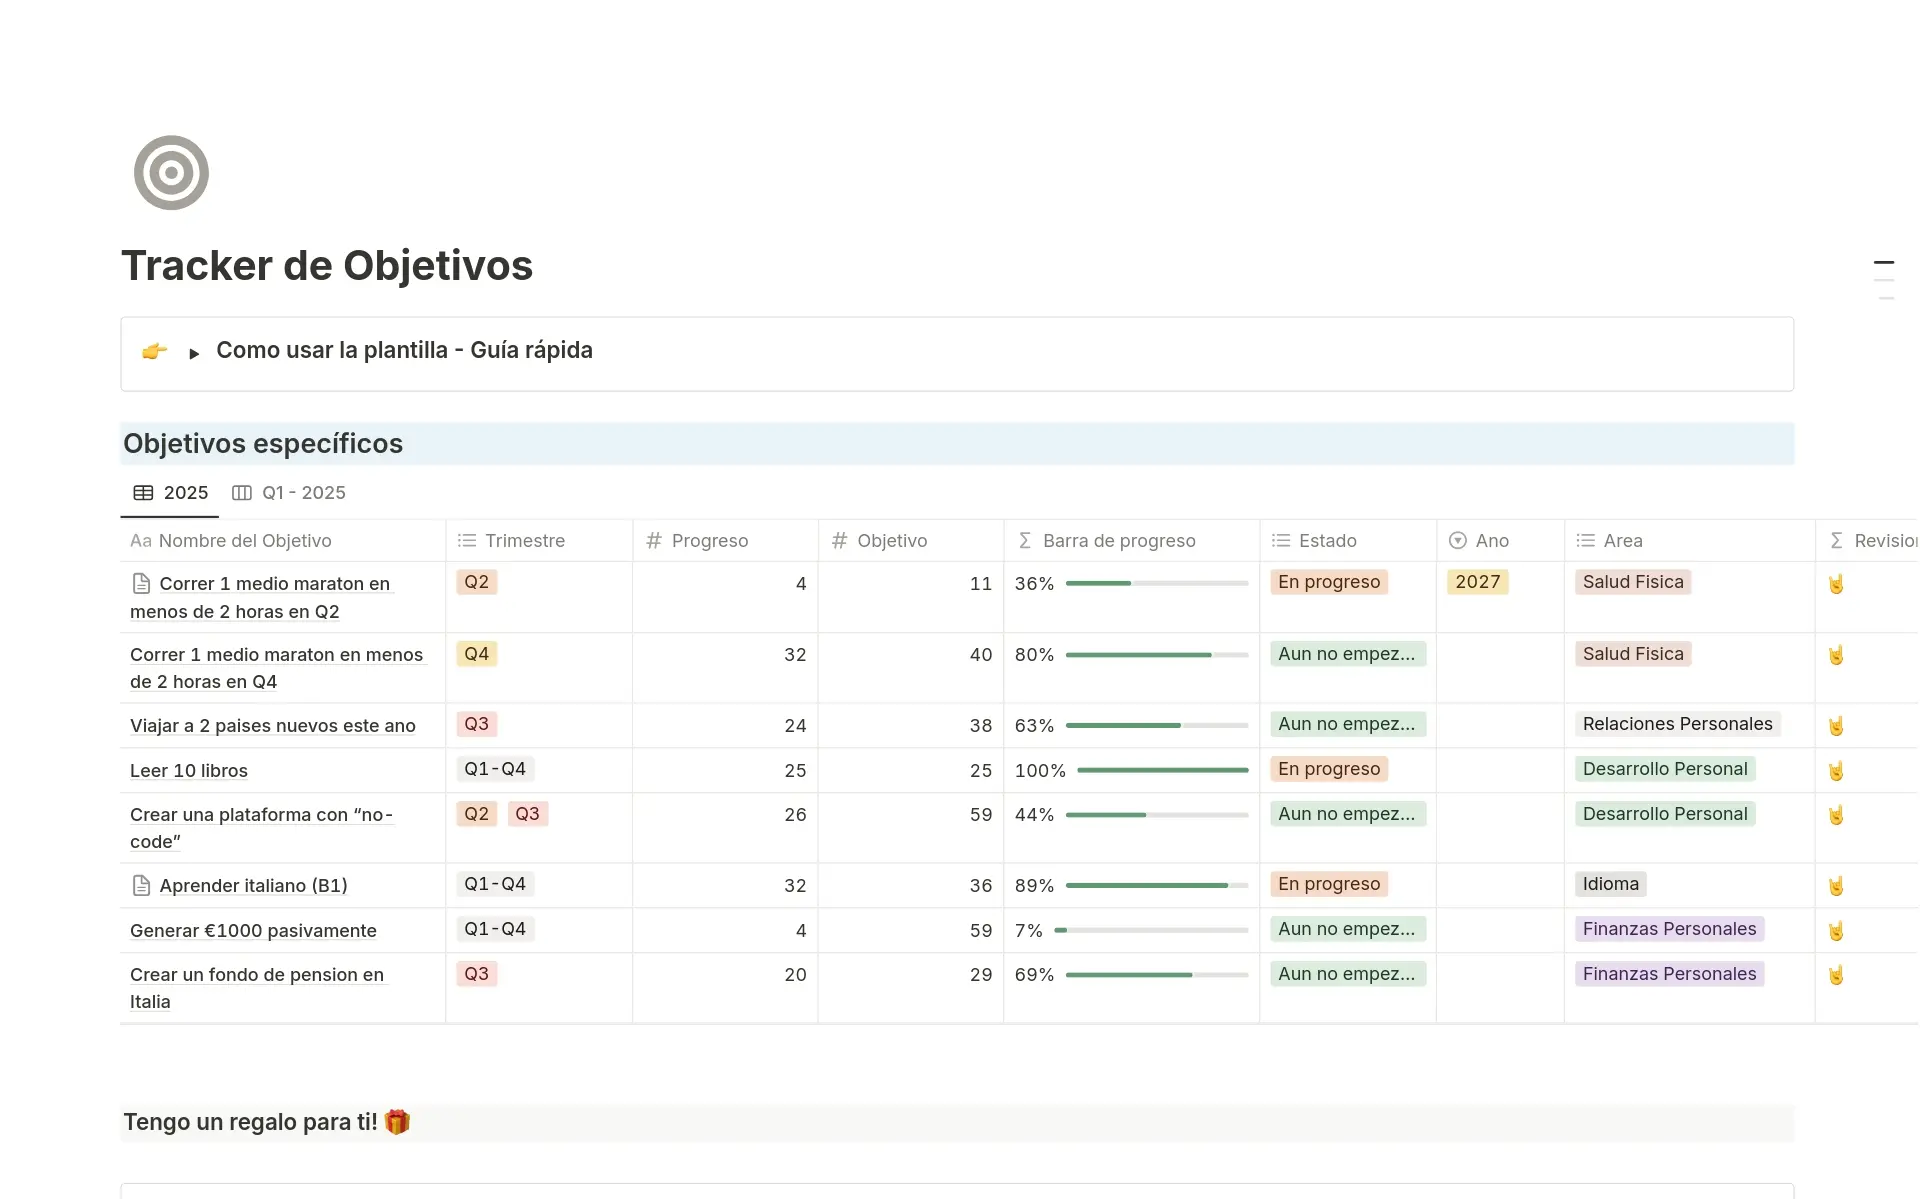The image size is (1920, 1199).
Task: Switch to the Q1 - 2025 tab
Action: (303, 493)
